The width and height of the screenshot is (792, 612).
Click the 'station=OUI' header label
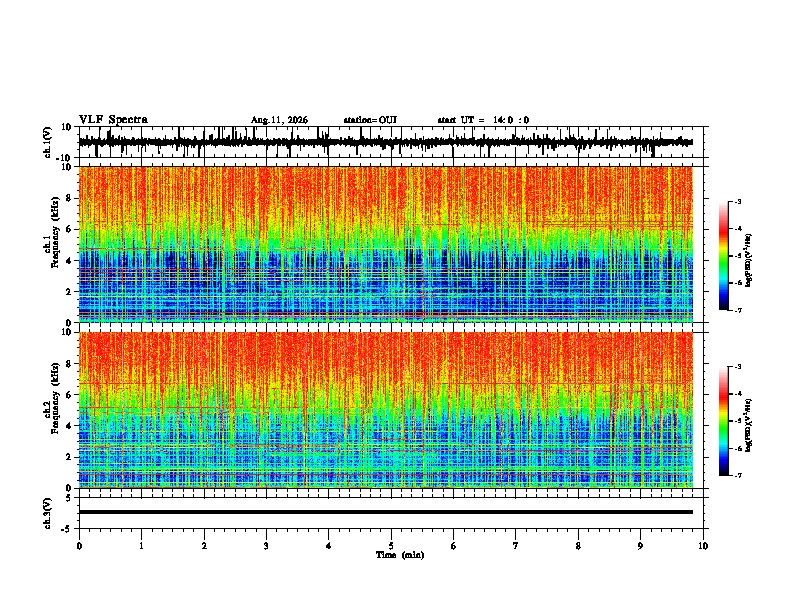coord(370,120)
